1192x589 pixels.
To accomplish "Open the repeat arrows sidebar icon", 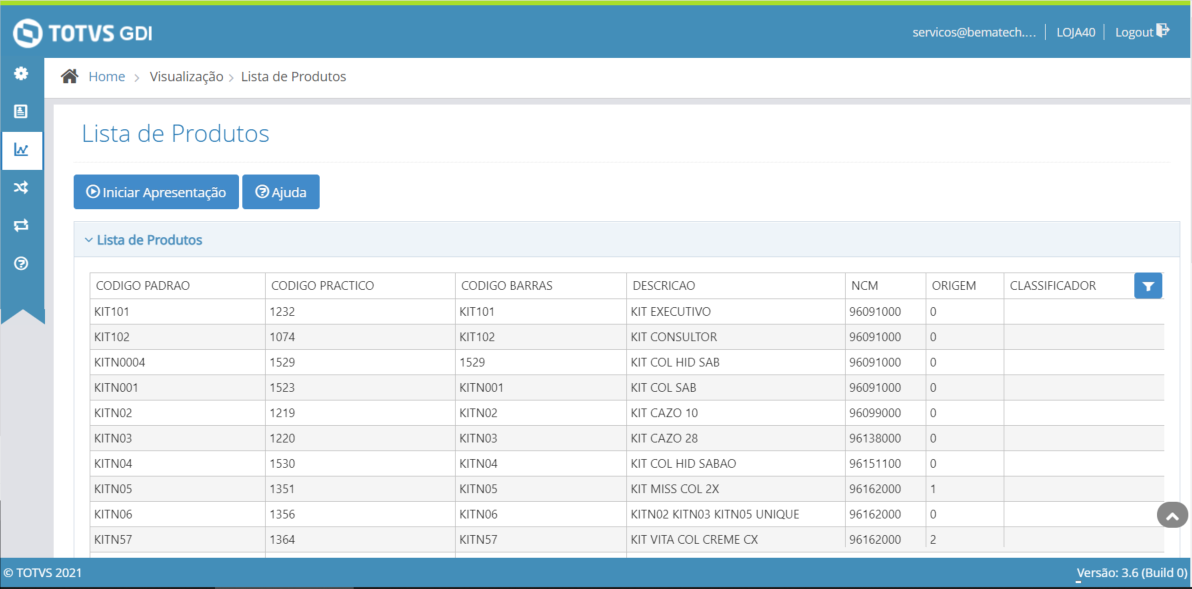I will point(21,226).
